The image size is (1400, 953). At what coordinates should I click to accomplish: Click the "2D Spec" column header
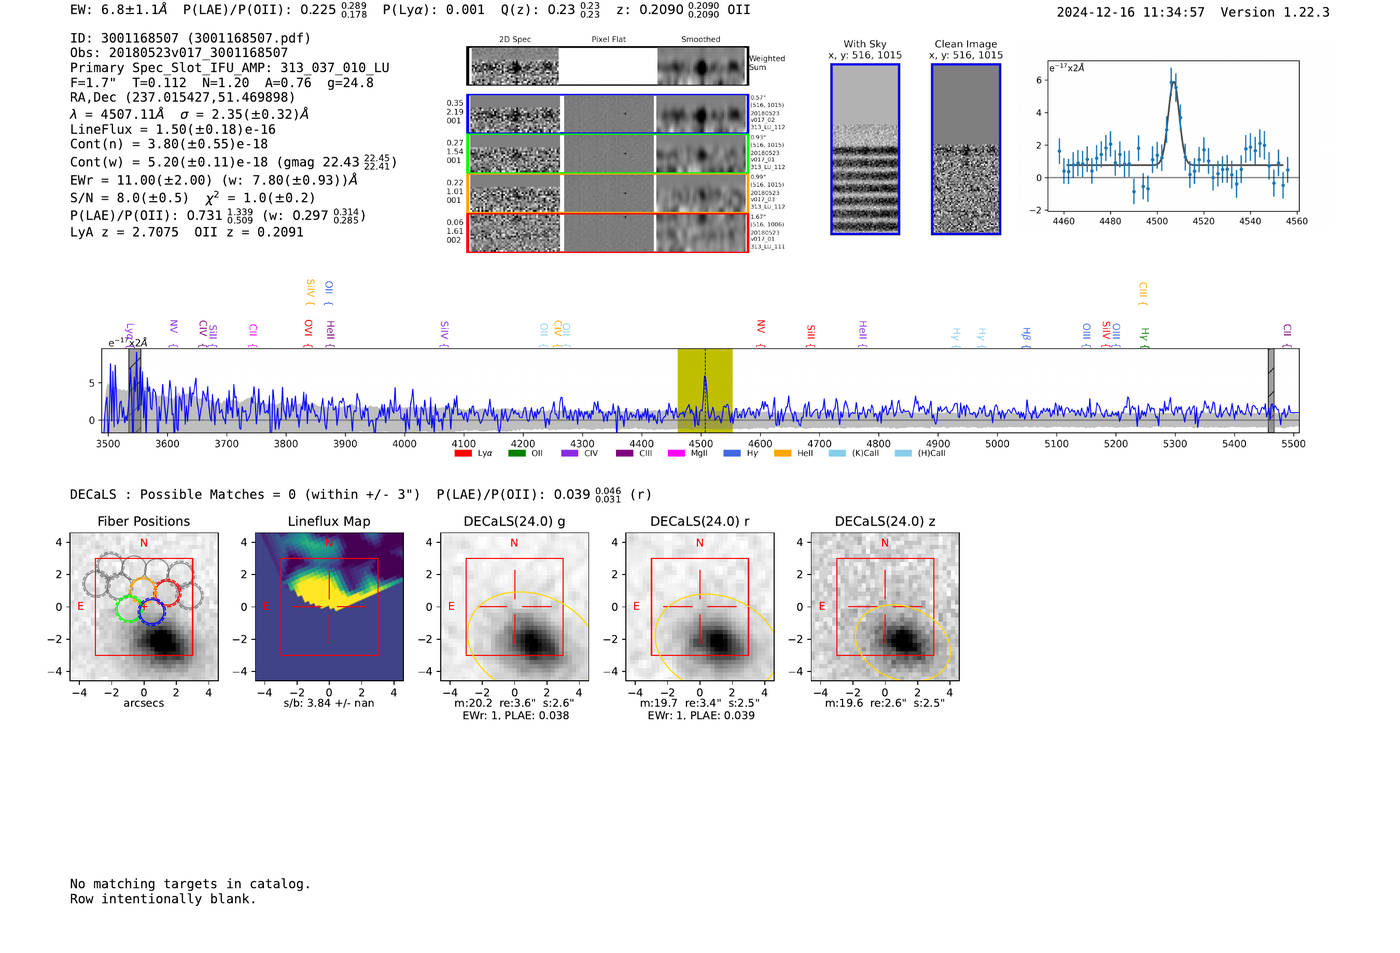(x=515, y=40)
